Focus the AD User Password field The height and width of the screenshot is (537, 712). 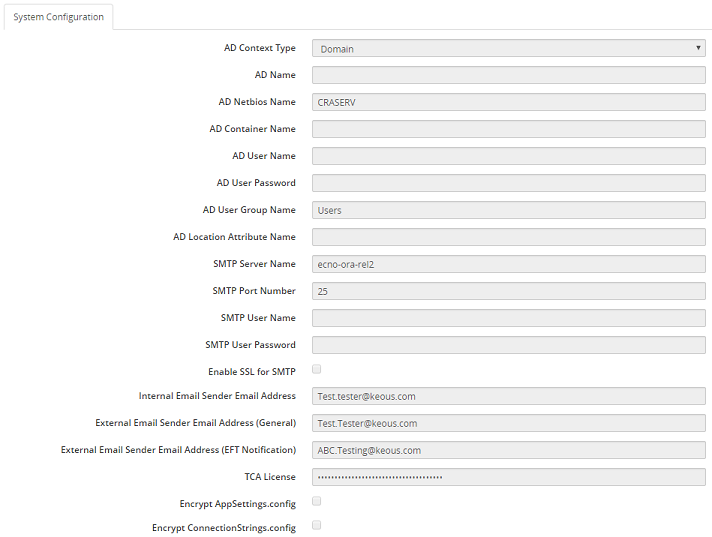pos(508,183)
